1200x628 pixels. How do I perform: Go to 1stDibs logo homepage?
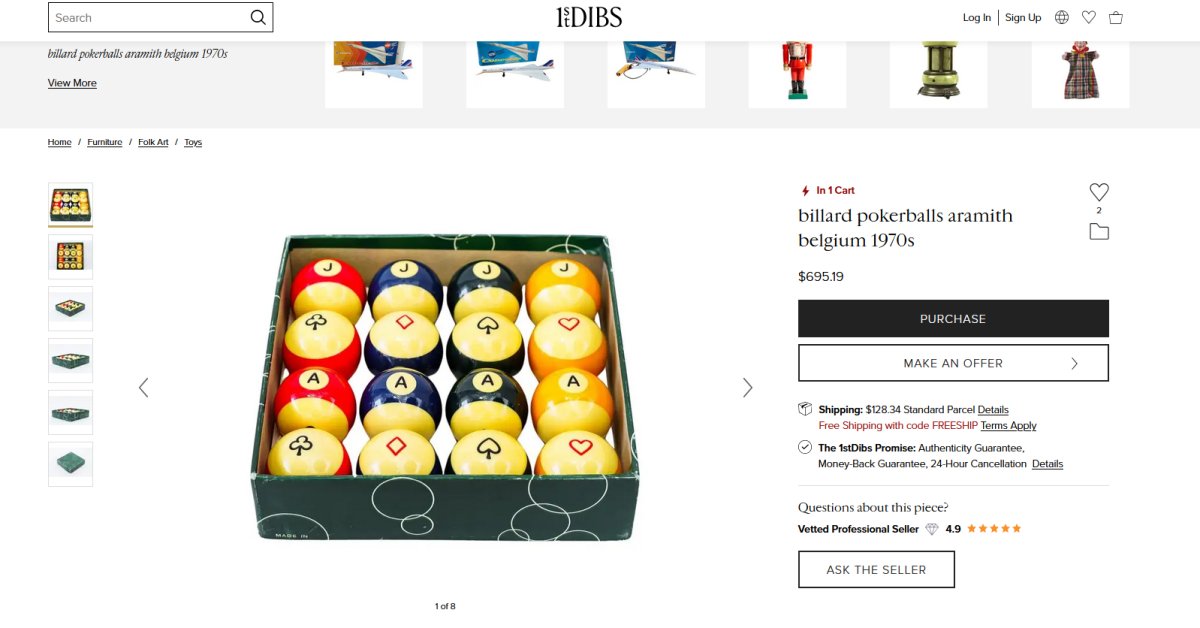589,17
